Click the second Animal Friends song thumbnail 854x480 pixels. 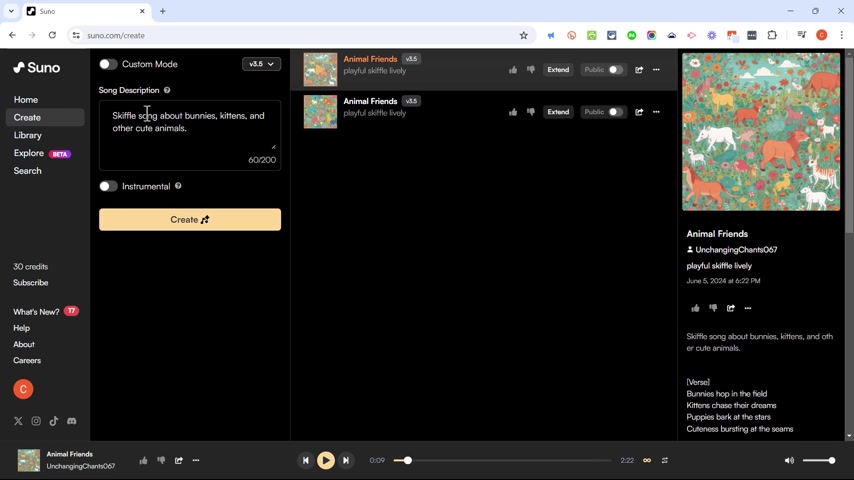[x=320, y=112]
